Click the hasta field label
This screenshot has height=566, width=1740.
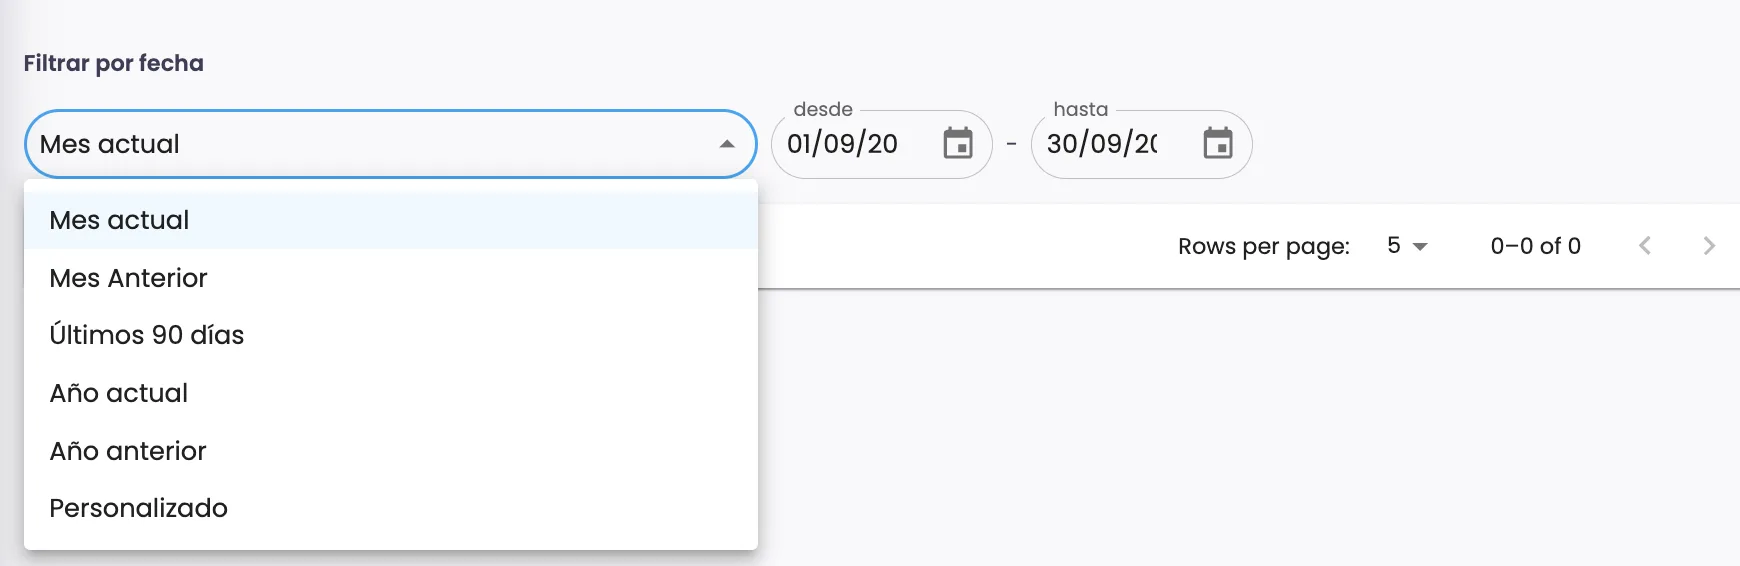[x=1081, y=109]
